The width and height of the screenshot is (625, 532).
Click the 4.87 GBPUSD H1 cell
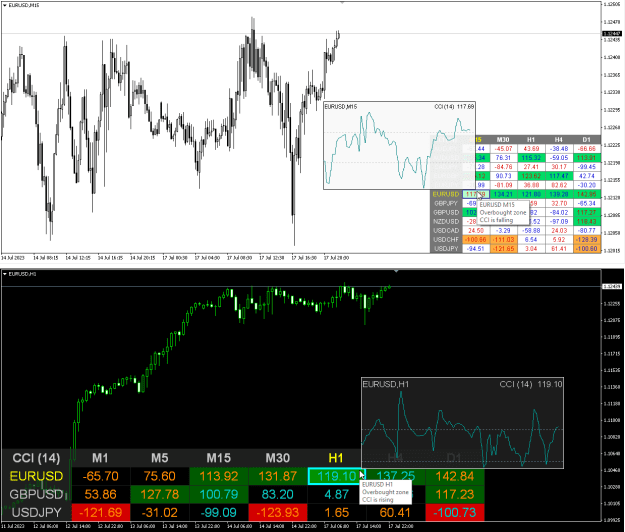coord(337,494)
